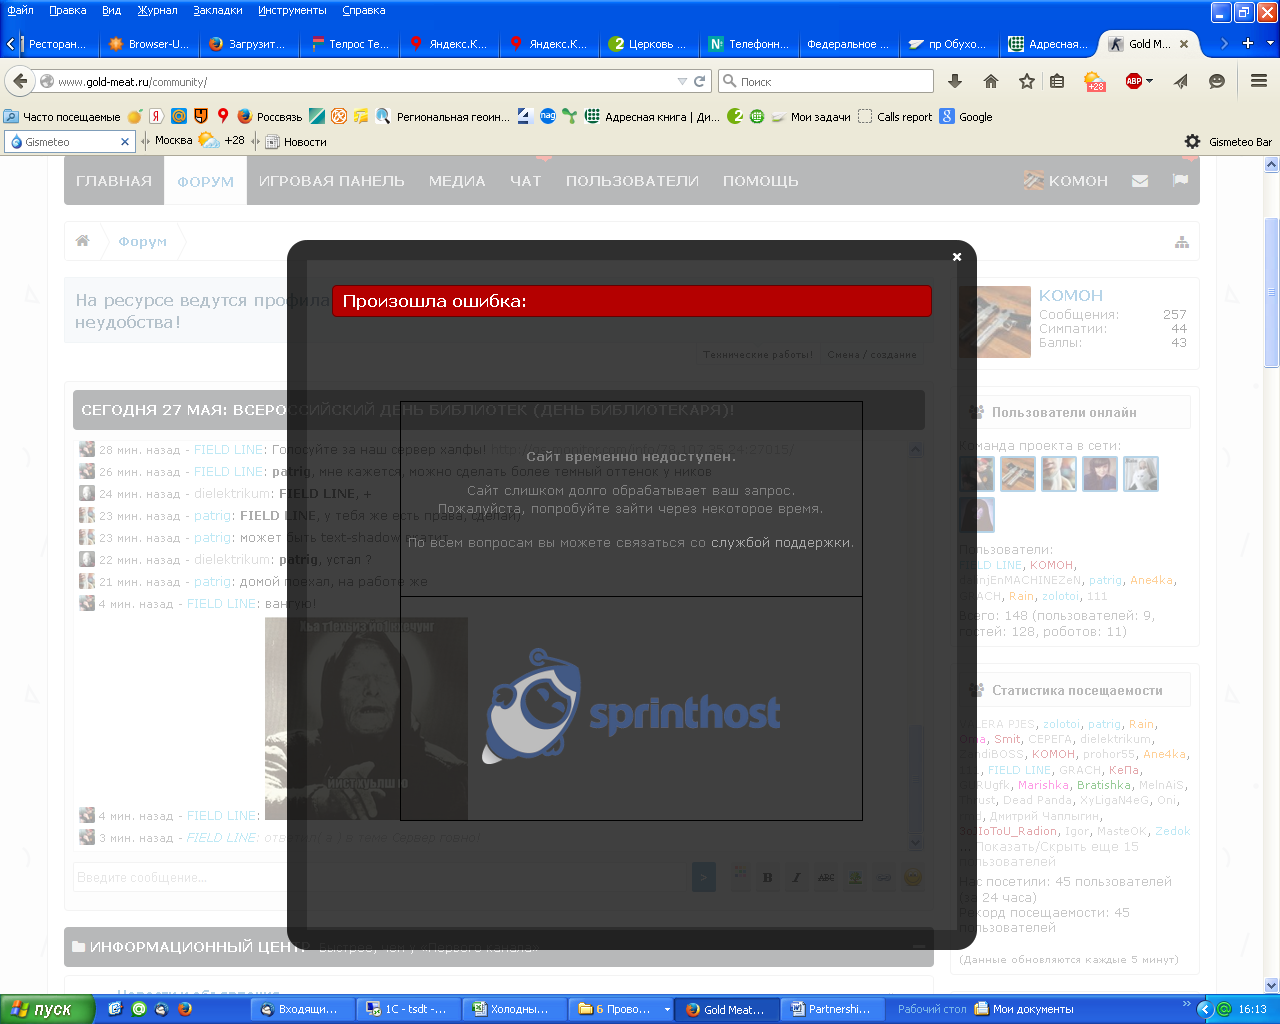Switch to the Церковь browser tab
This screenshot has width=1280, height=1024.
click(x=649, y=44)
